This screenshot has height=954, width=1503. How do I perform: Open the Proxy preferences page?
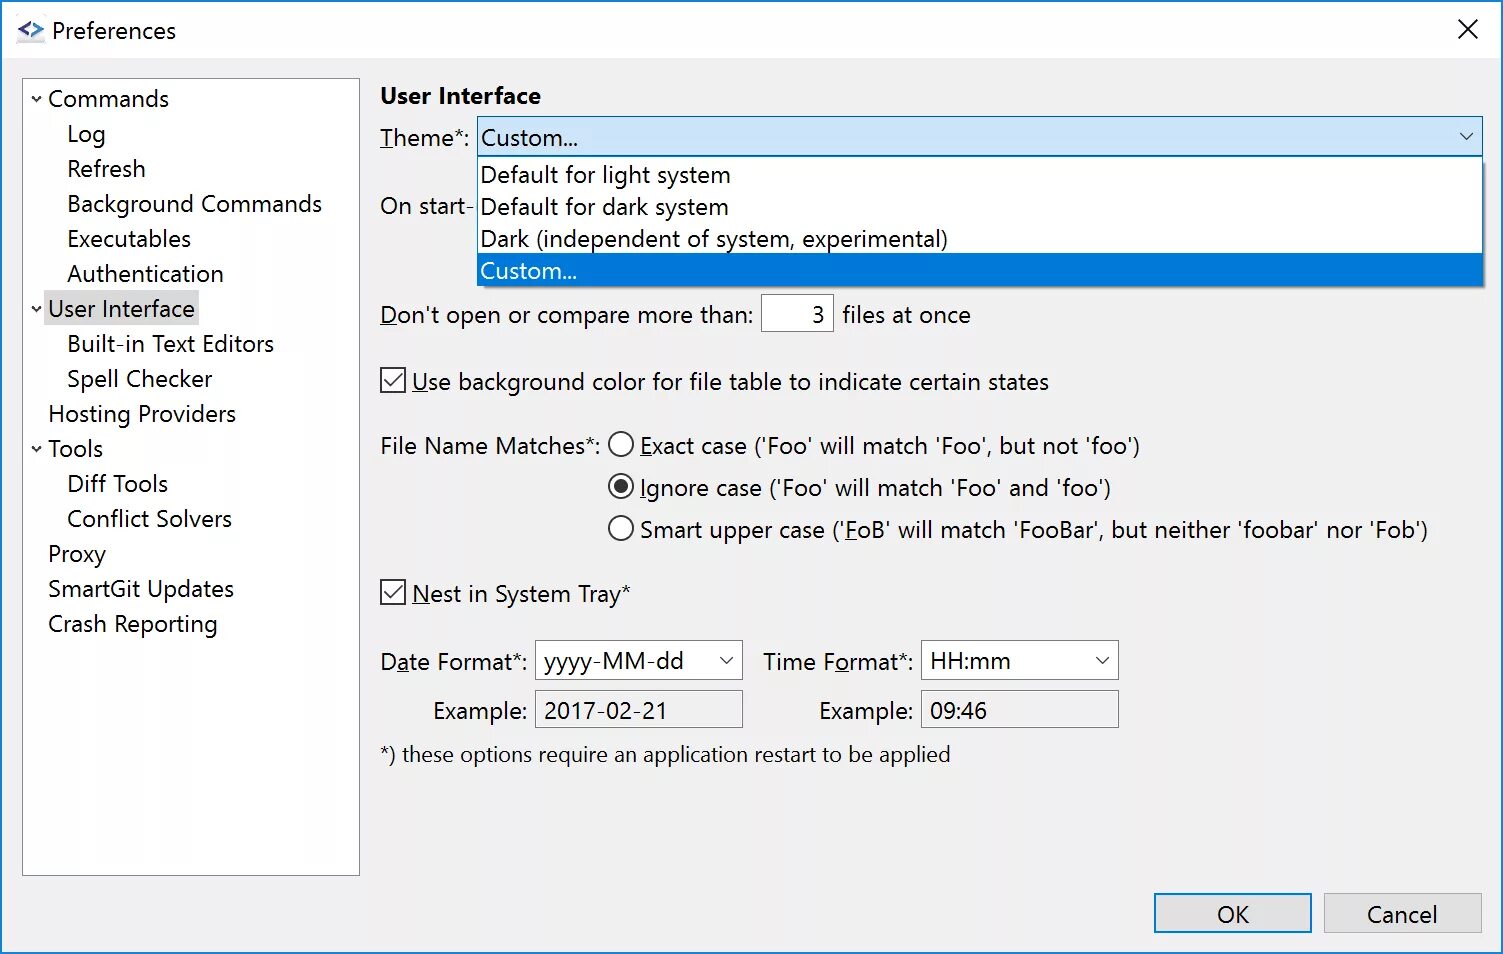(x=76, y=554)
